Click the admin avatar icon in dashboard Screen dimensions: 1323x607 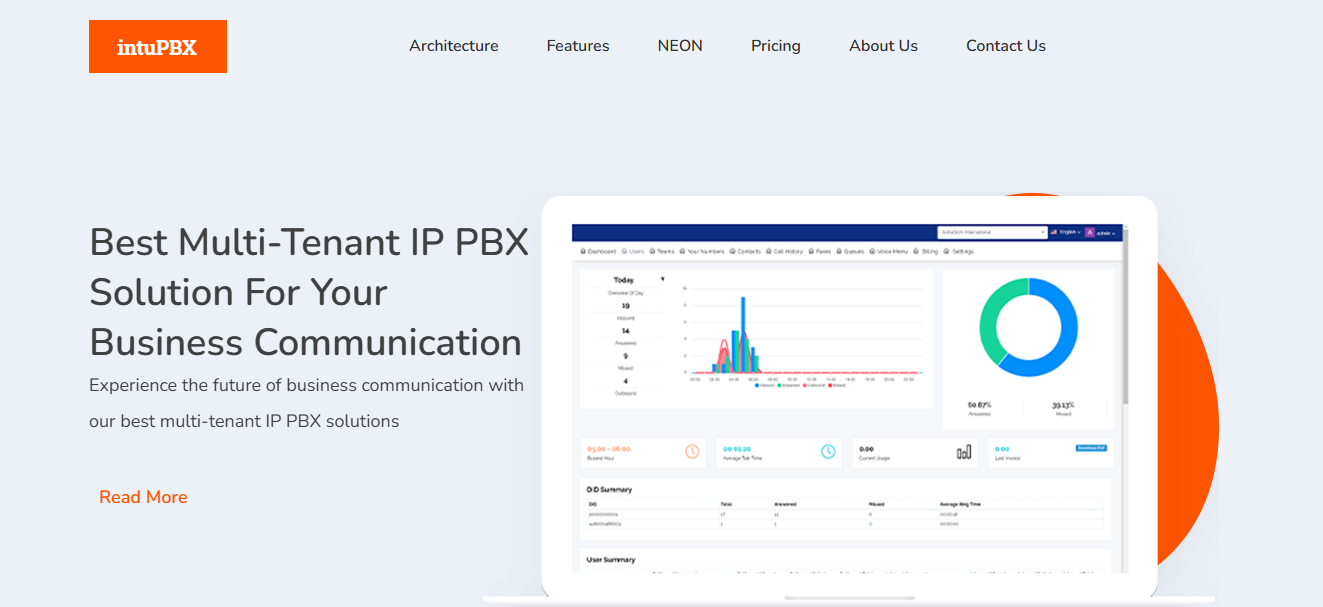coord(1089,232)
